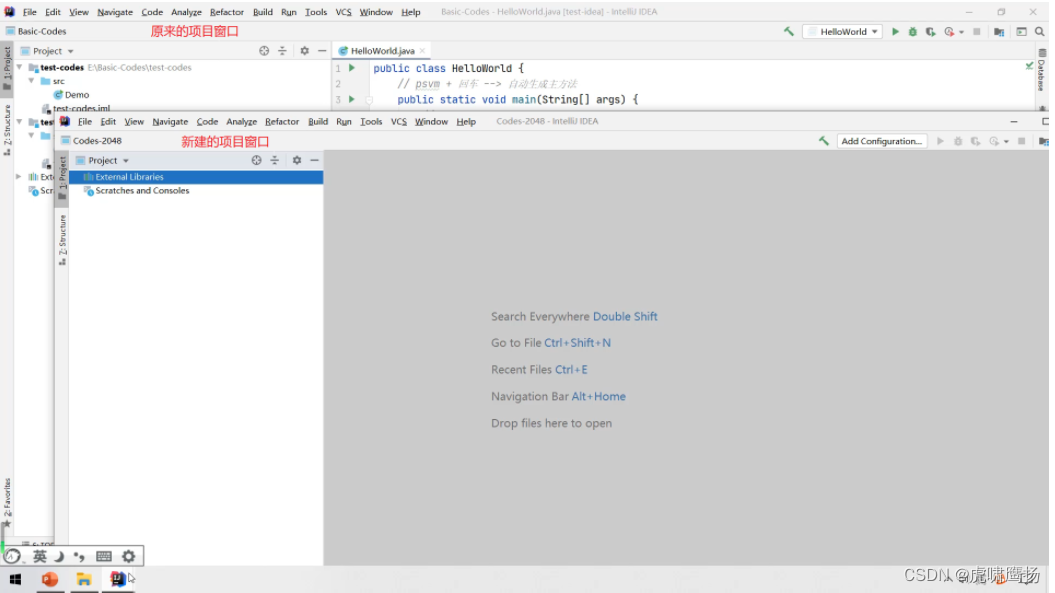This screenshot has height=593, width=1055.
Task: Click the IntelliJ IDEA taskbar icon
Action: [x=118, y=579]
